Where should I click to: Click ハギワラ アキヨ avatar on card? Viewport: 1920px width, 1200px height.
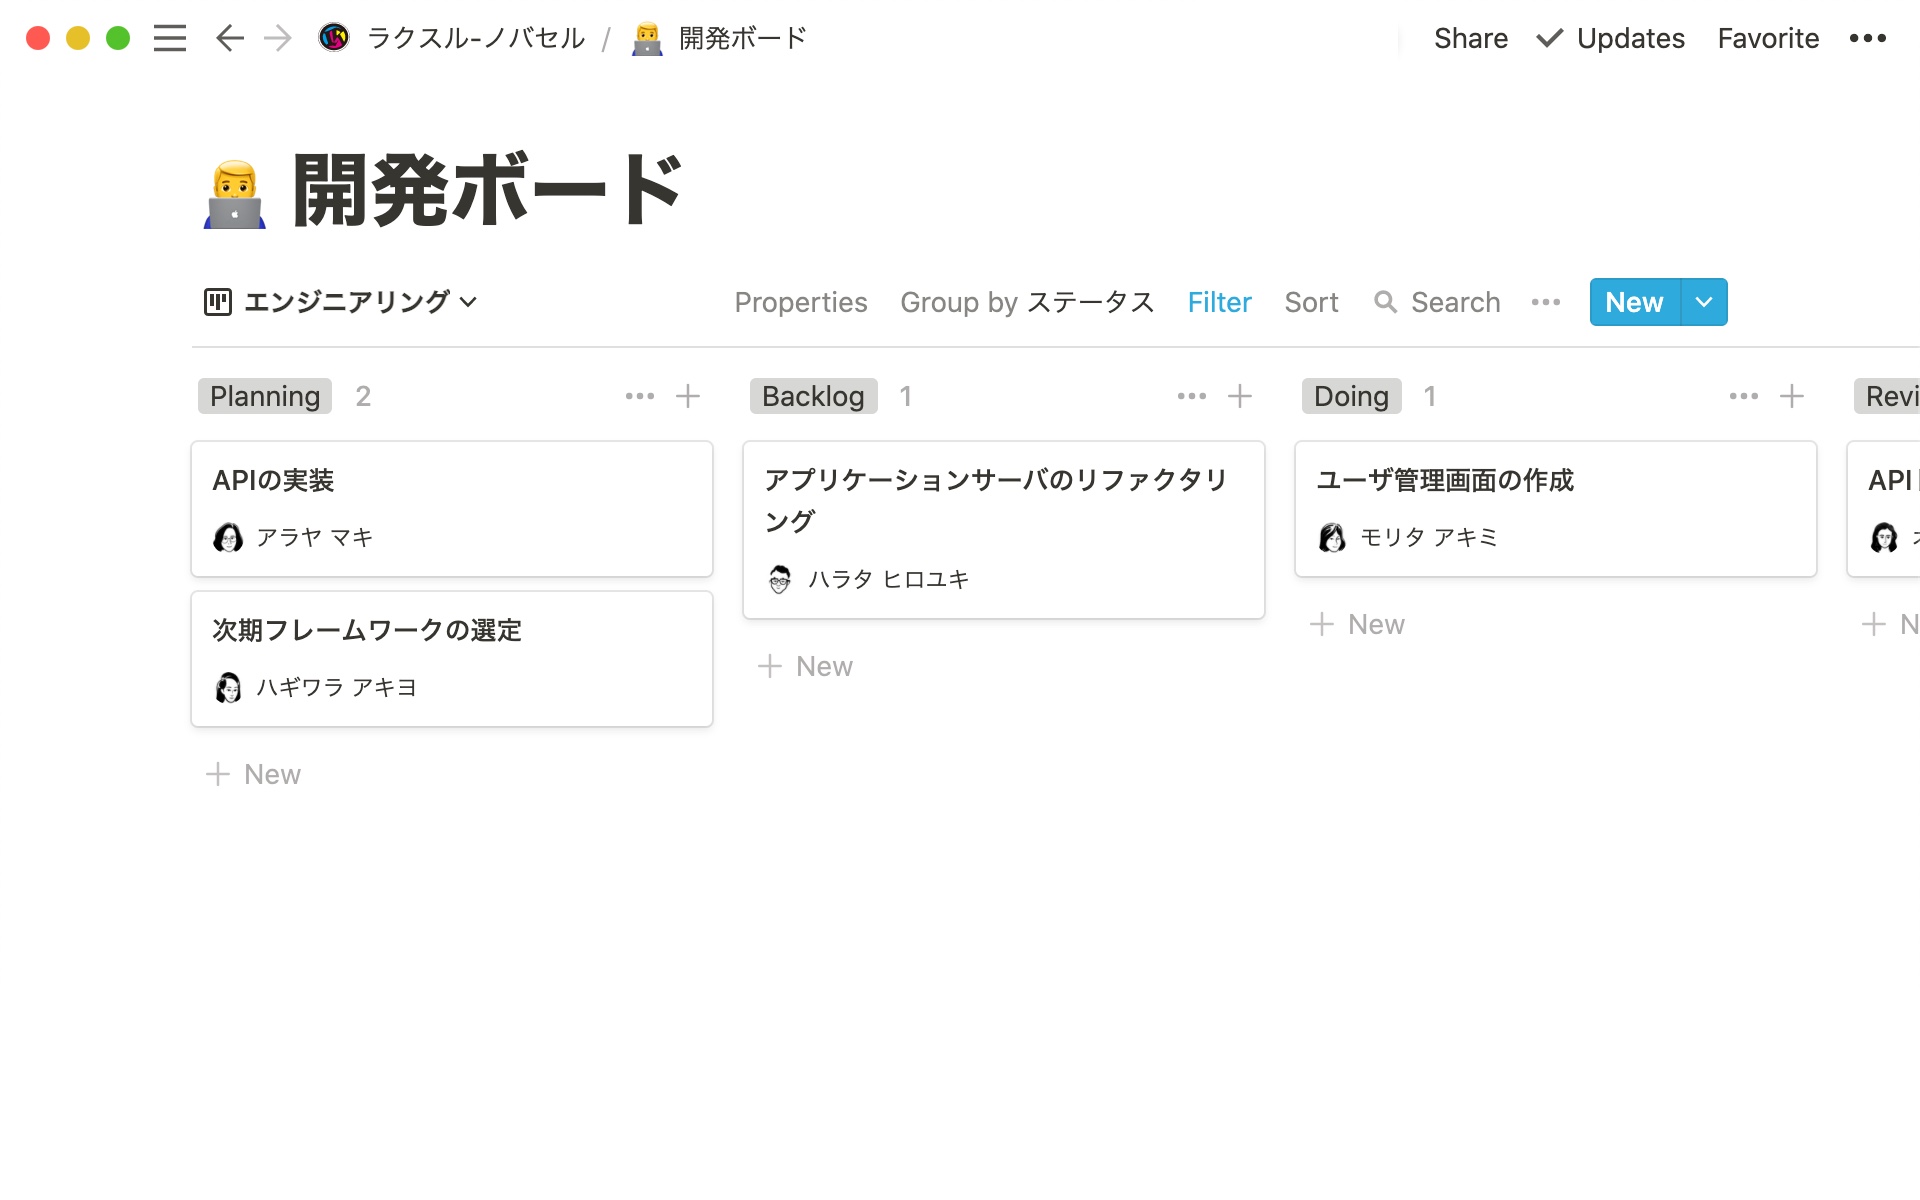pos(228,688)
